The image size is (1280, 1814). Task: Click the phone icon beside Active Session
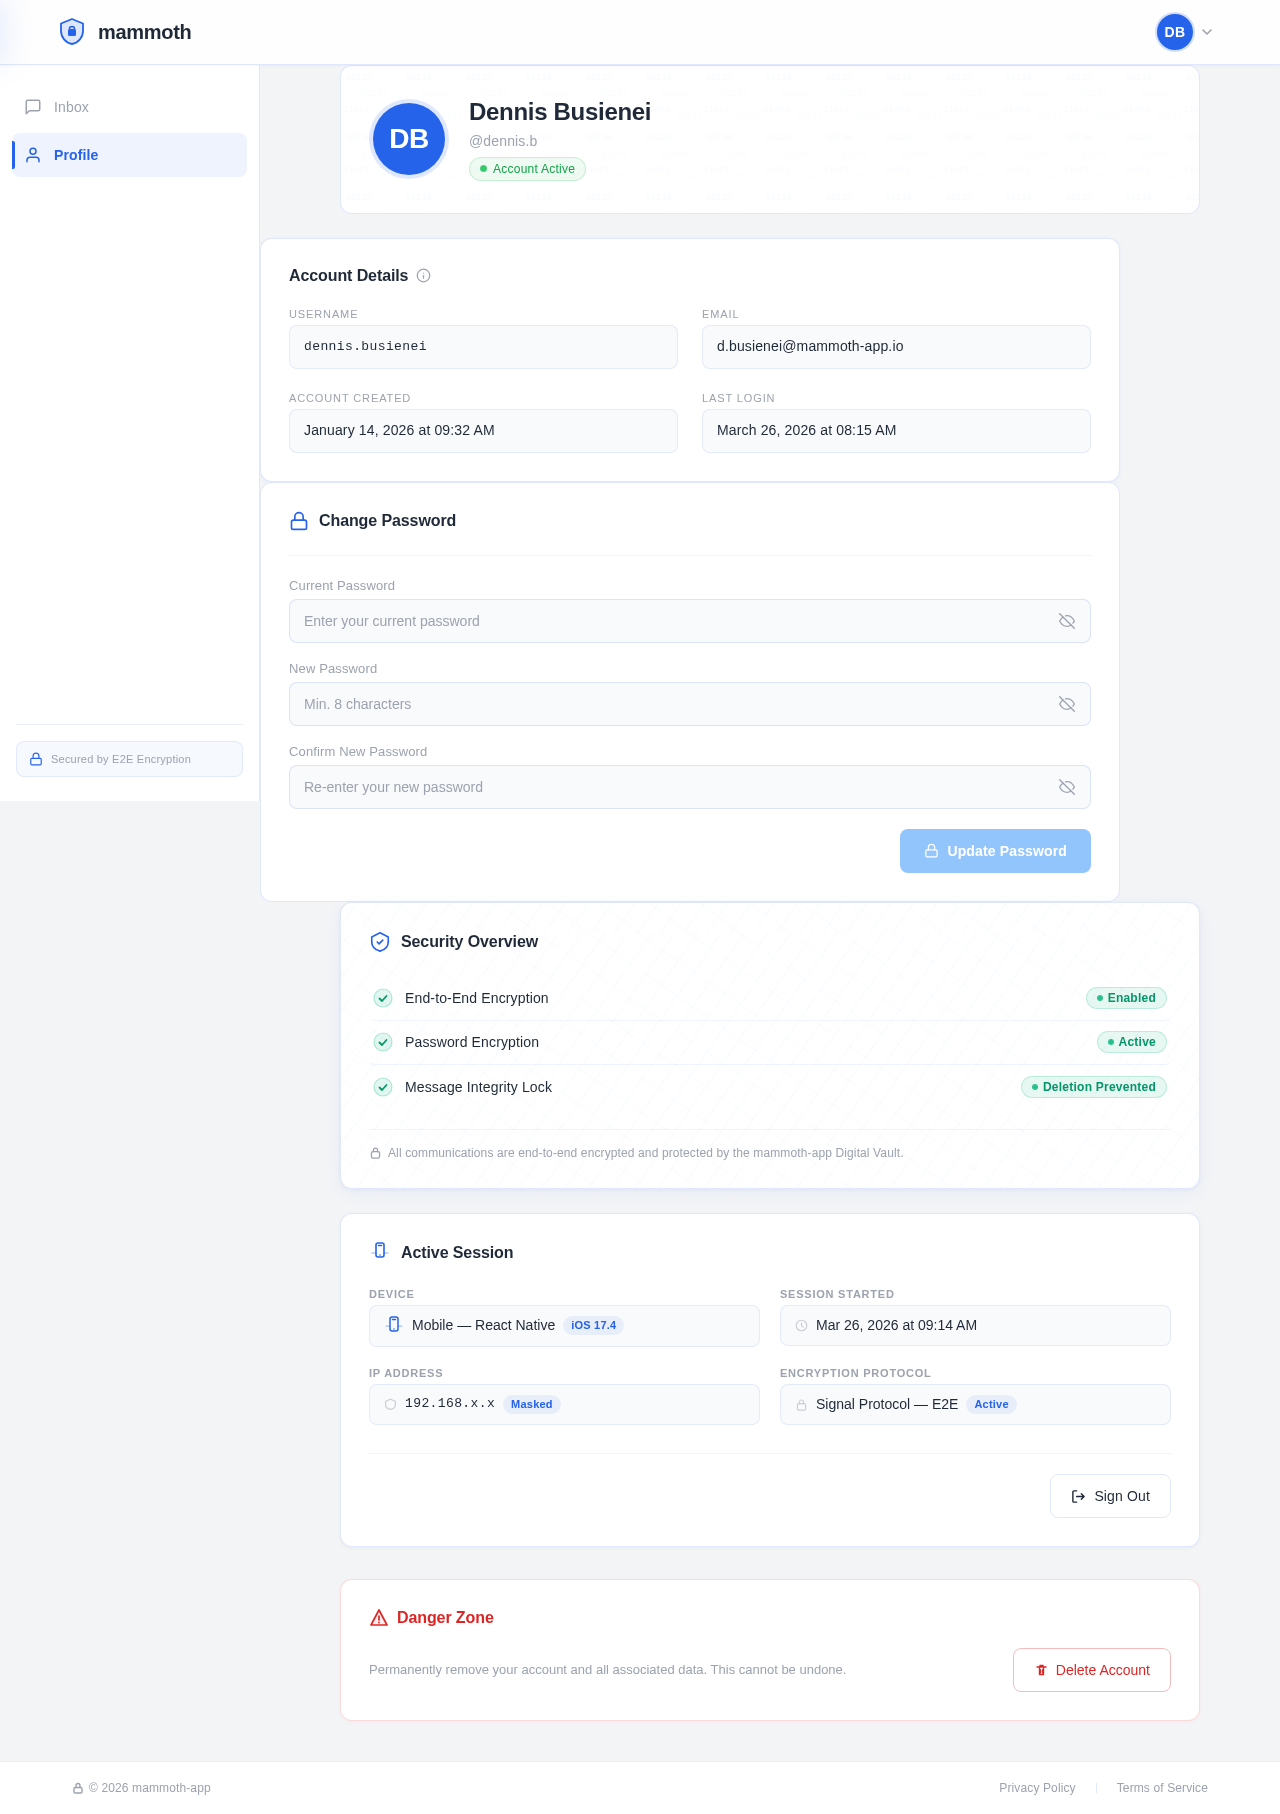[x=380, y=1251]
